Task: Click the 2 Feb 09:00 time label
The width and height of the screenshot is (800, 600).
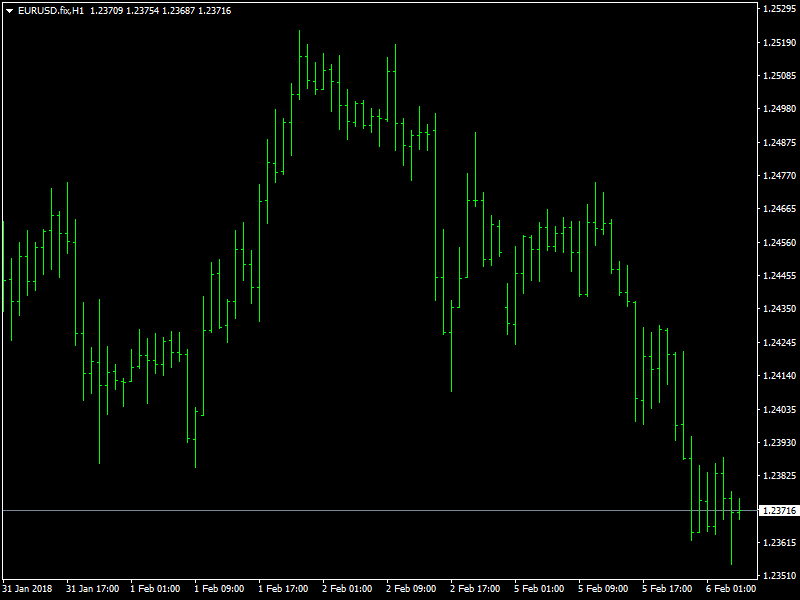Action: click(x=411, y=589)
